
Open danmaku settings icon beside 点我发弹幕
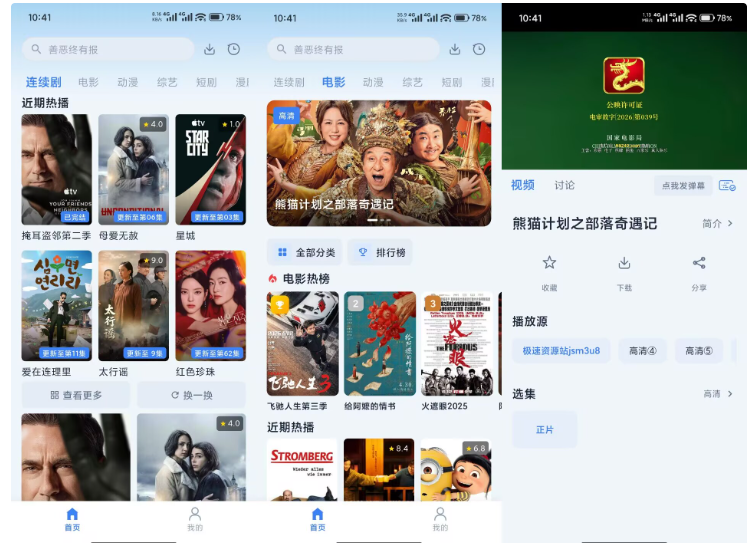[x=727, y=186]
